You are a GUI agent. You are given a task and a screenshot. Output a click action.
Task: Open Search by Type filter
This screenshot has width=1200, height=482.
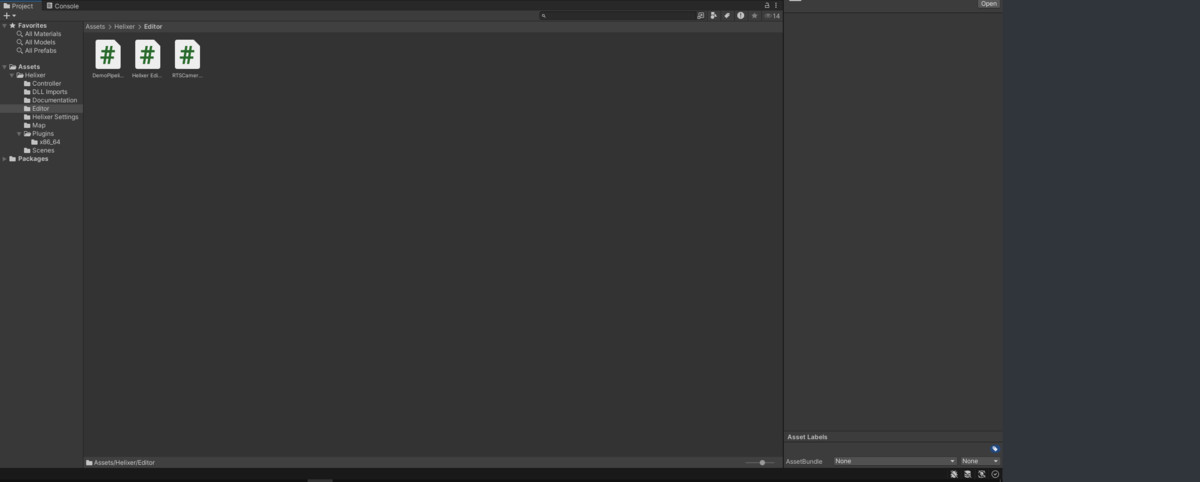point(714,16)
